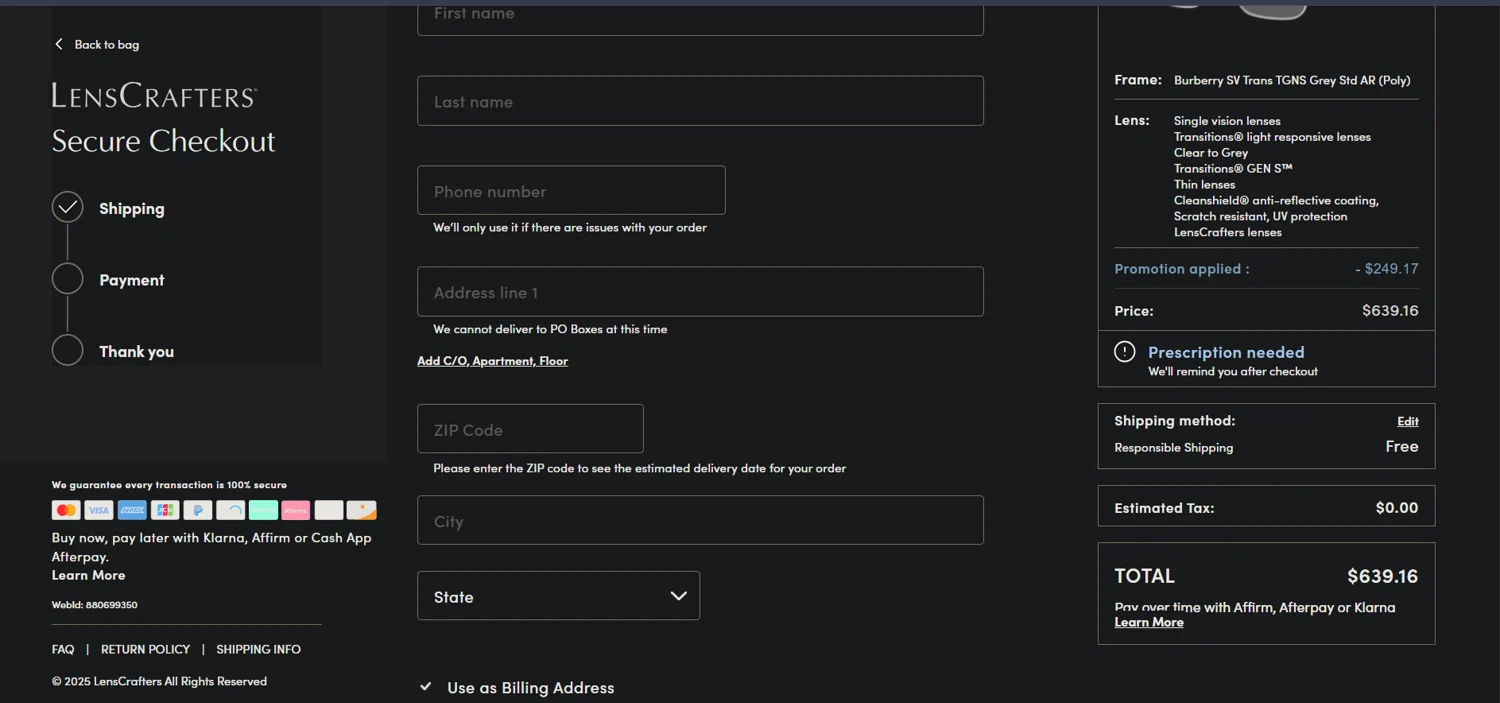The image size is (1500, 703).
Task: Click the pink Klarna payment icon
Action: [296, 510]
